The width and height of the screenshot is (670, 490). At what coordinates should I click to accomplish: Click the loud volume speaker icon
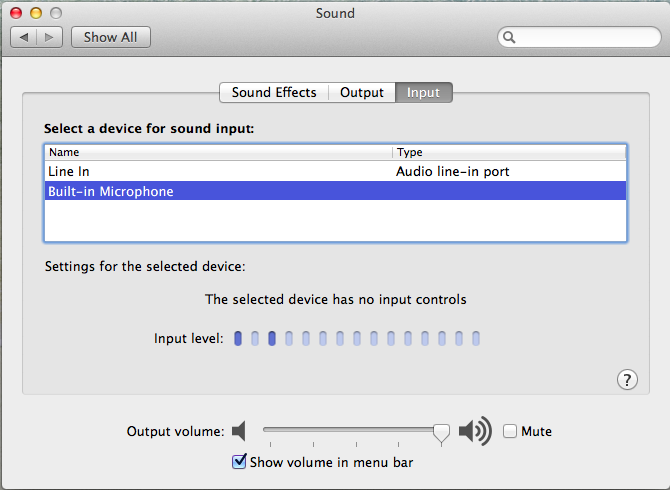coord(475,431)
